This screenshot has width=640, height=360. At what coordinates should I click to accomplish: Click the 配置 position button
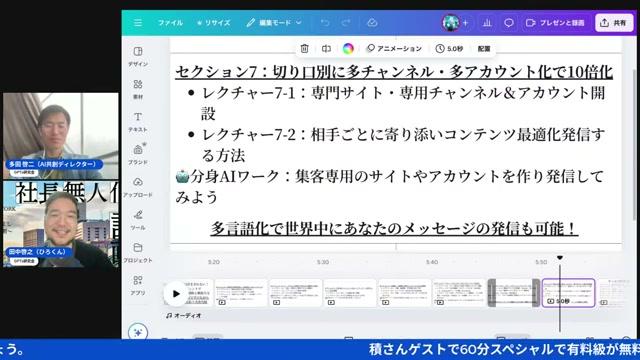pyautogui.click(x=484, y=49)
